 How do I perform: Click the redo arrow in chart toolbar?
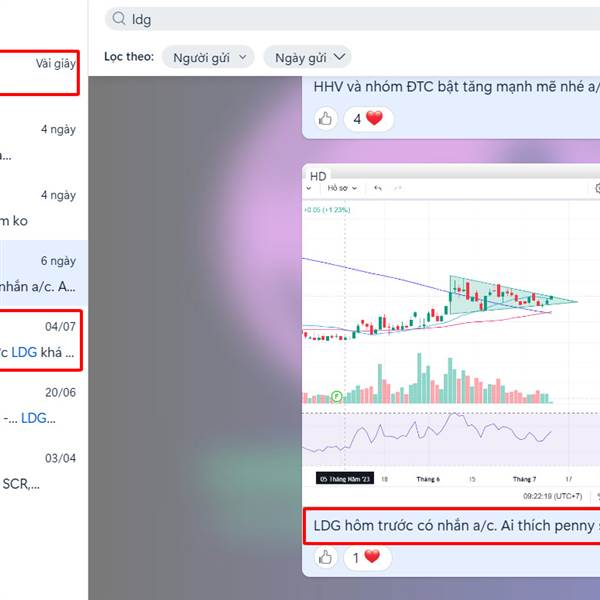click(x=398, y=188)
